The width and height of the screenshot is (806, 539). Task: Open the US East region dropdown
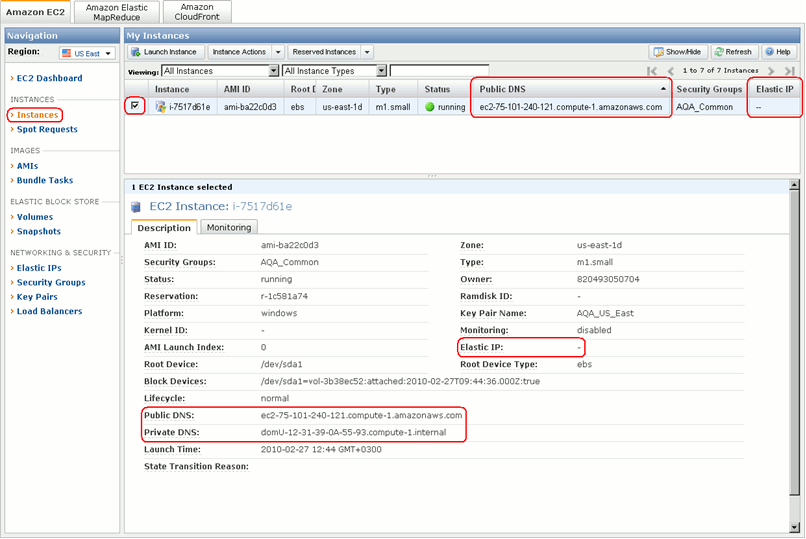[x=87, y=53]
